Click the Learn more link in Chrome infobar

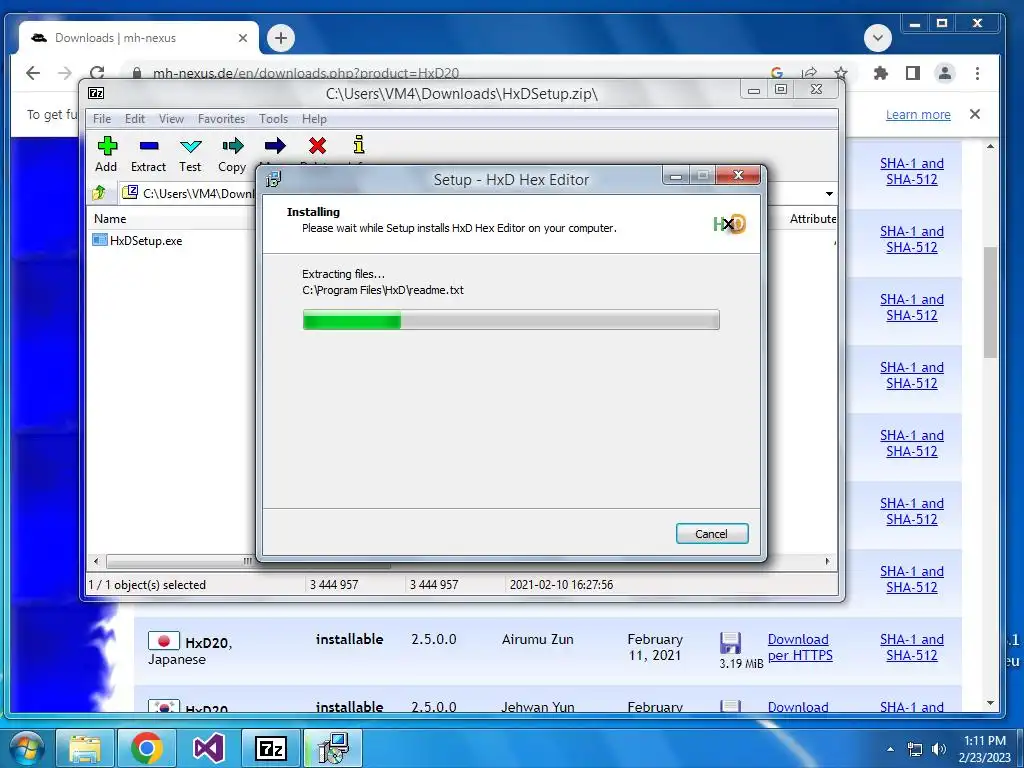(x=918, y=114)
